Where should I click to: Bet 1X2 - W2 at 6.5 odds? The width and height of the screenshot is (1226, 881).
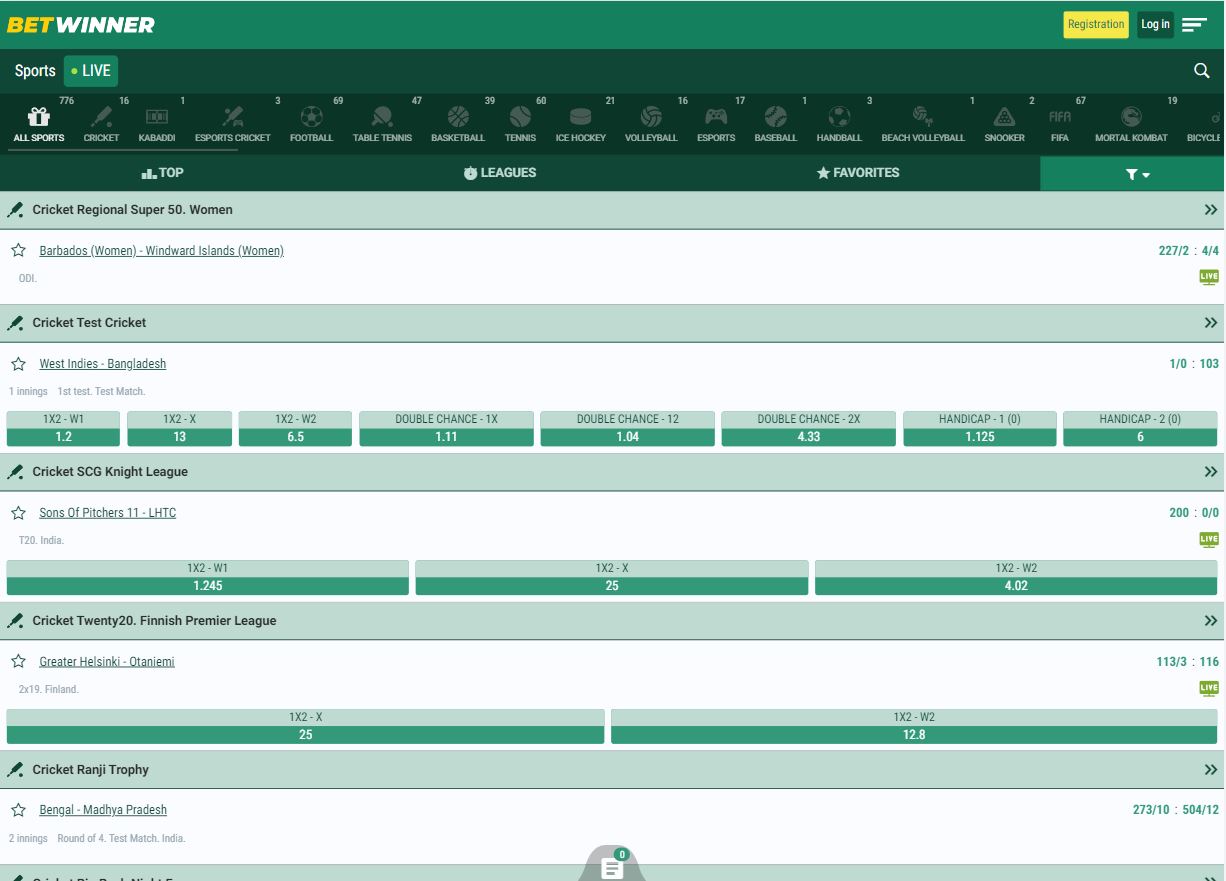(x=295, y=429)
